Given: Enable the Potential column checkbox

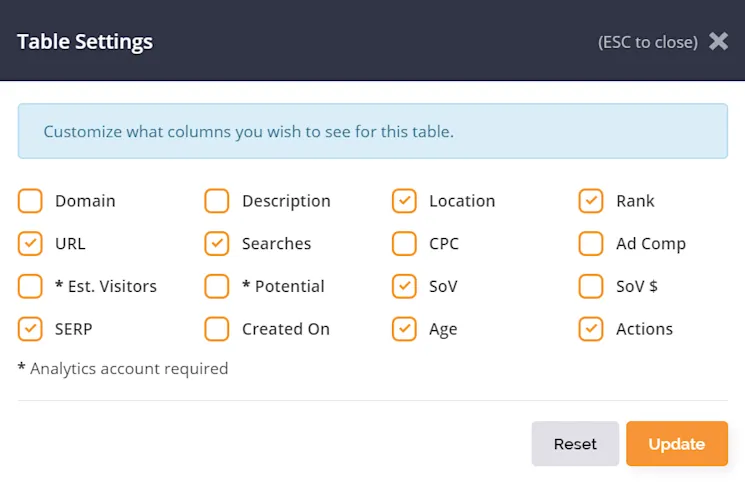Looking at the screenshot, I should click(217, 286).
